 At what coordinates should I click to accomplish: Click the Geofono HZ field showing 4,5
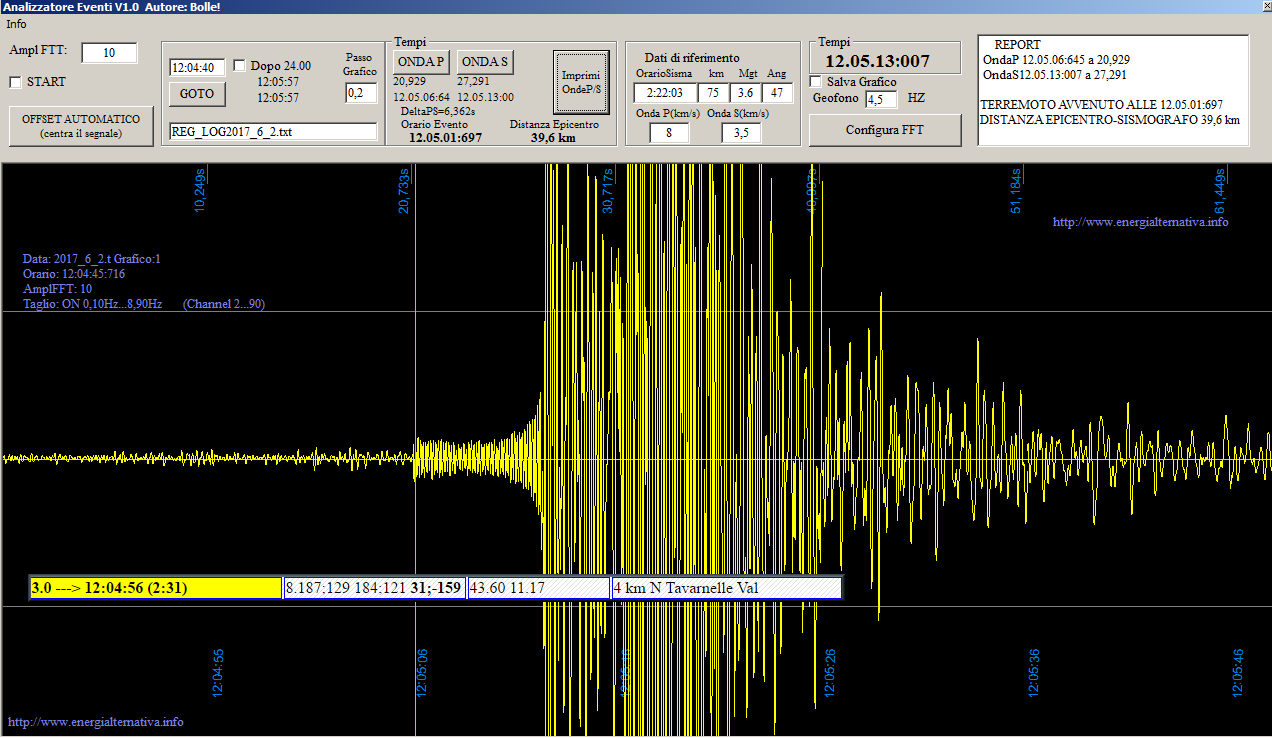click(882, 99)
